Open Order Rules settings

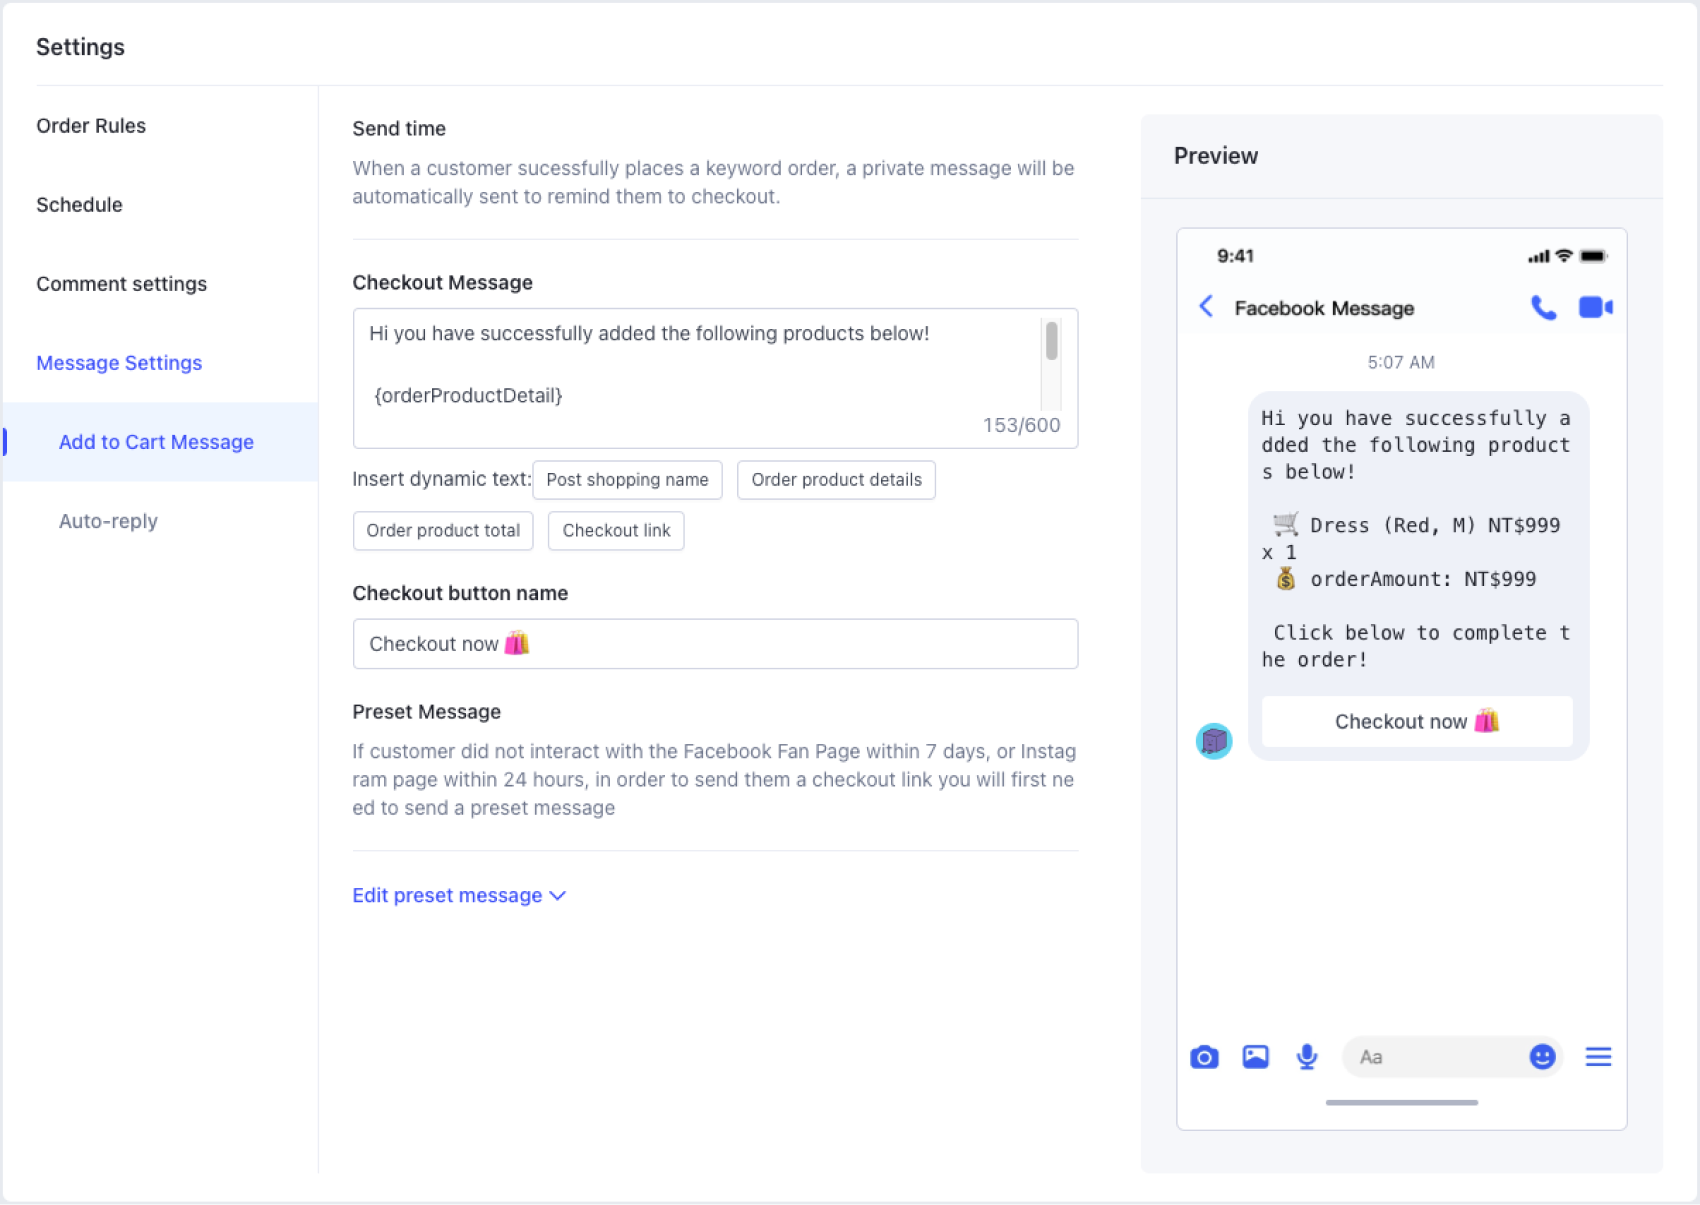91,126
